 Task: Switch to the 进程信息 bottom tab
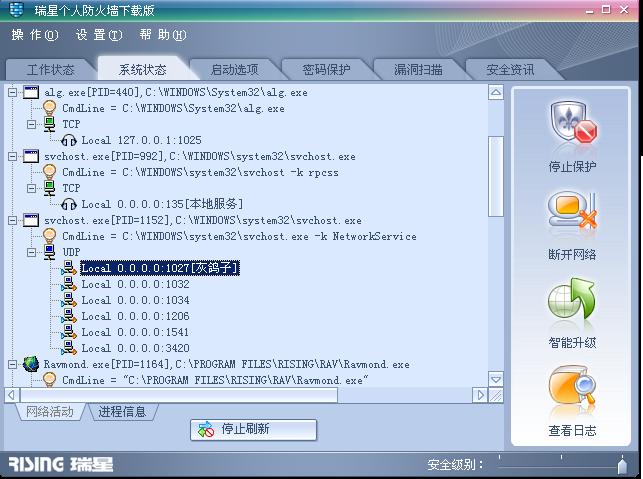[122, 411]
